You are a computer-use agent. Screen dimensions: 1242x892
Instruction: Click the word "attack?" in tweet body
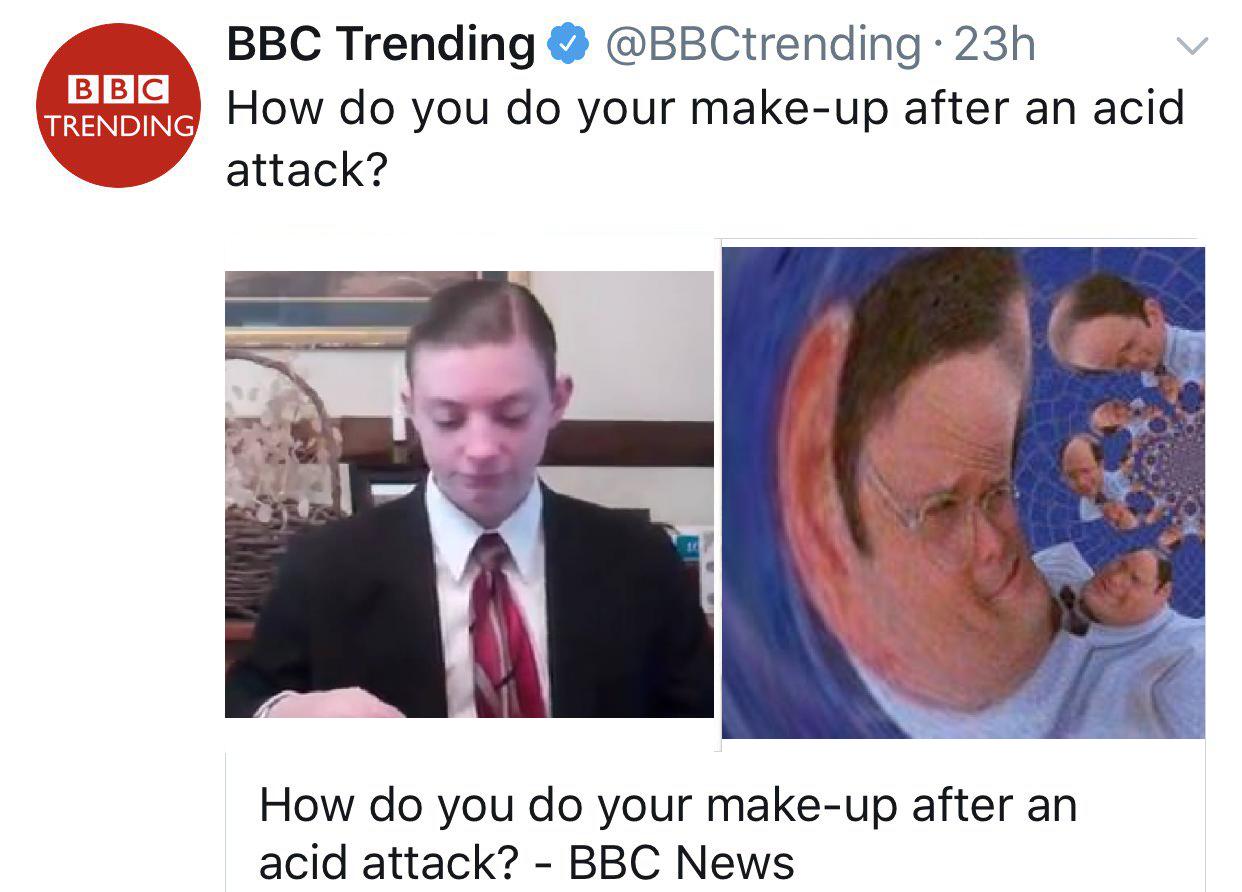306,169
